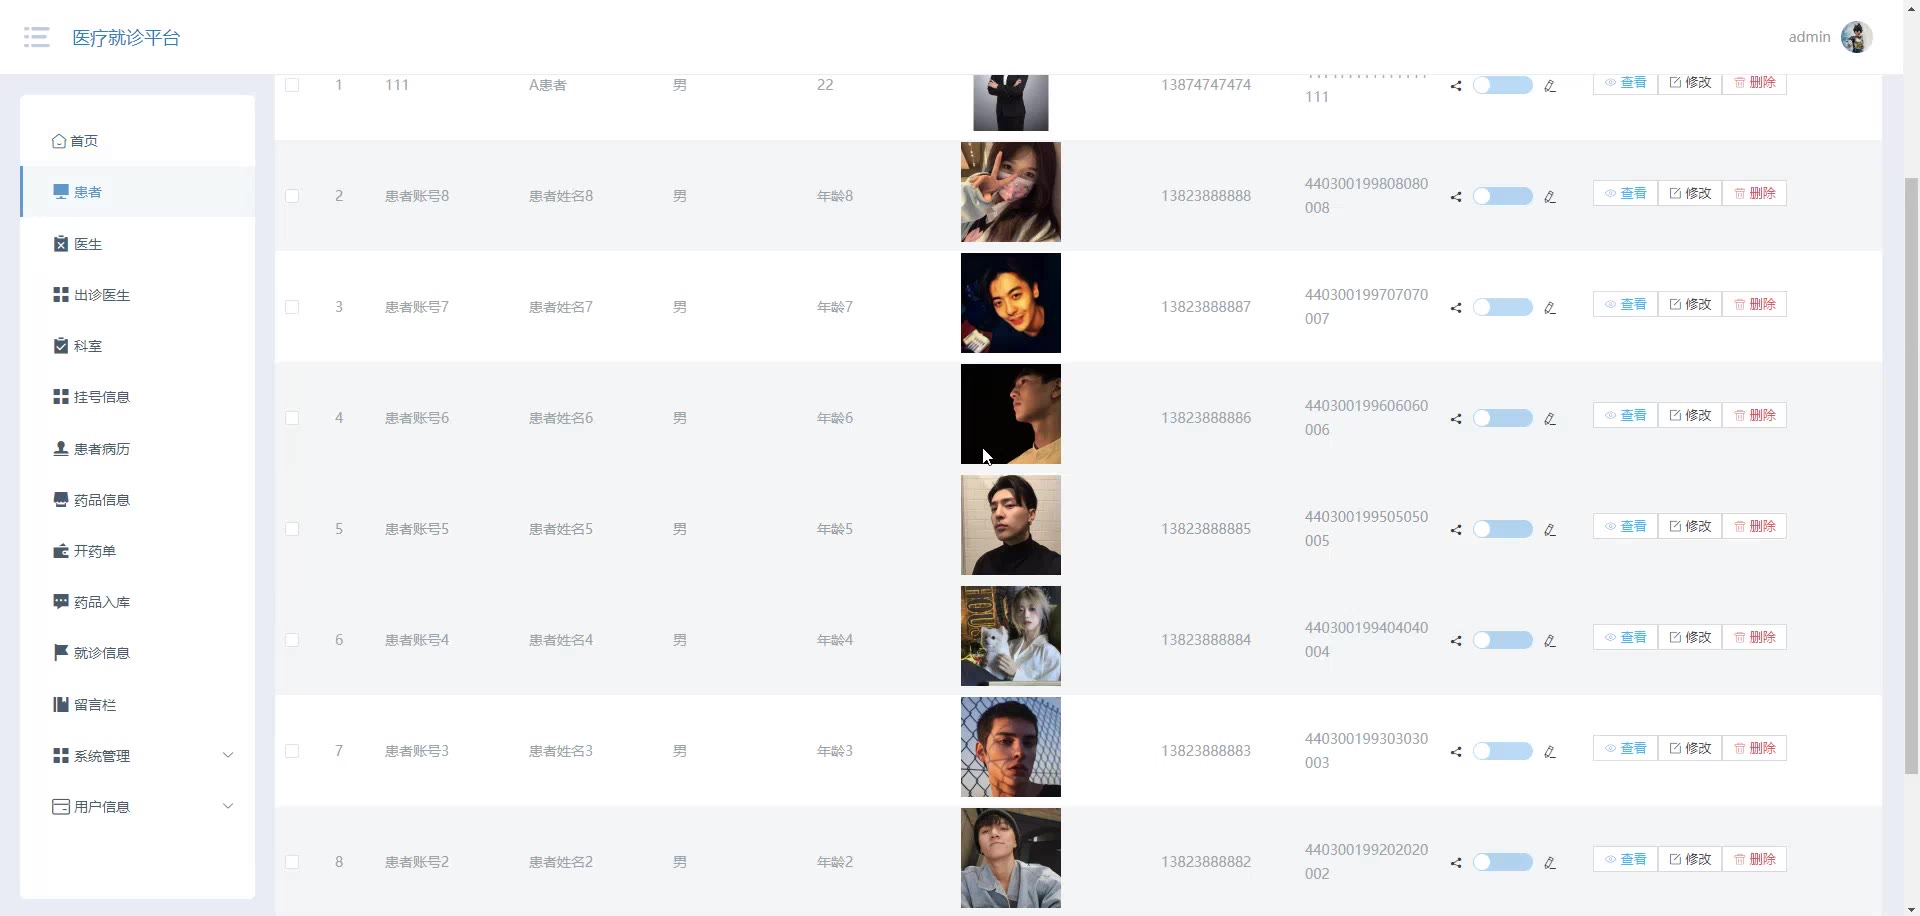Click the share icon in 患者账号2 row
This screenshot has width=1920, height=916.
click(x=1456, y=863)
